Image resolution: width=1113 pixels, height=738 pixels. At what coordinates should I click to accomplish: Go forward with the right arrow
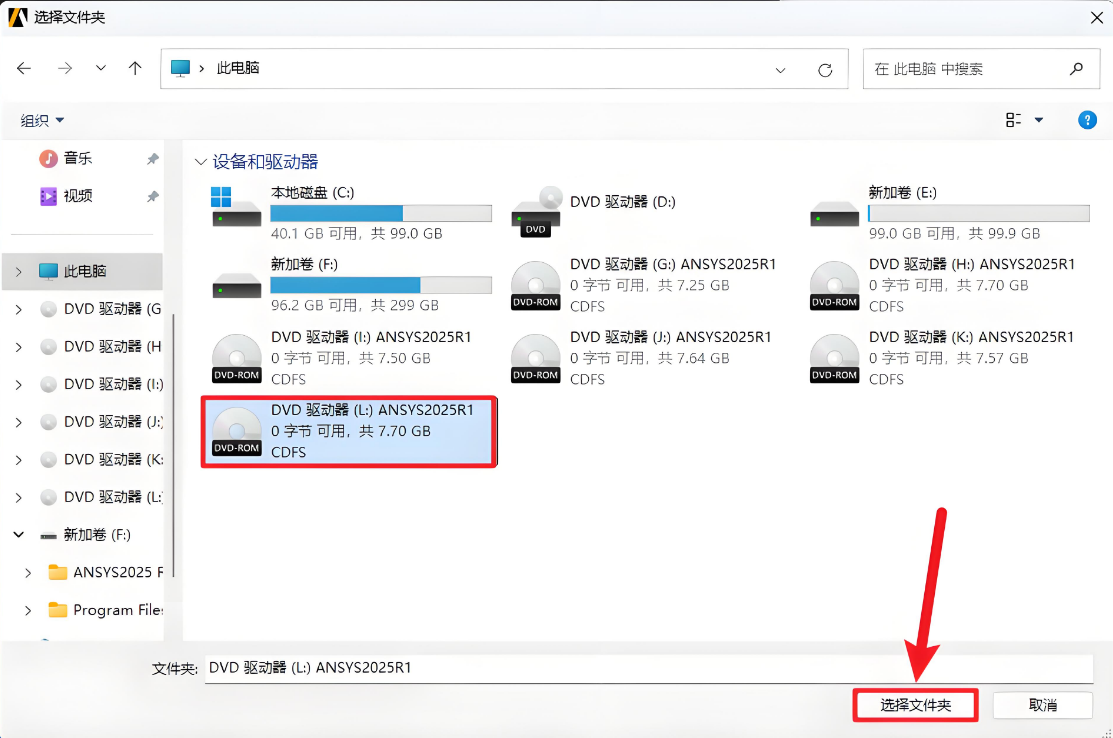pos(65,68)
